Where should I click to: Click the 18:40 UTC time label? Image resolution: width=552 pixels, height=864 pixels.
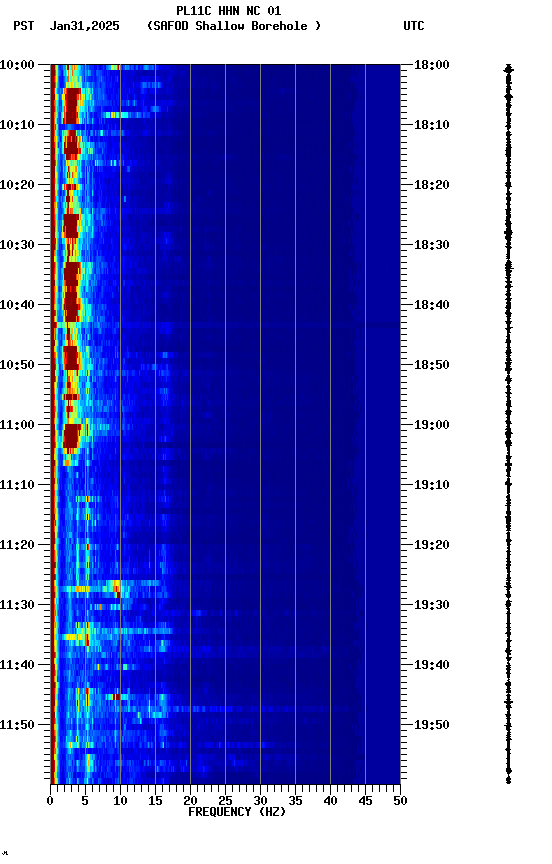coord(432,305)
